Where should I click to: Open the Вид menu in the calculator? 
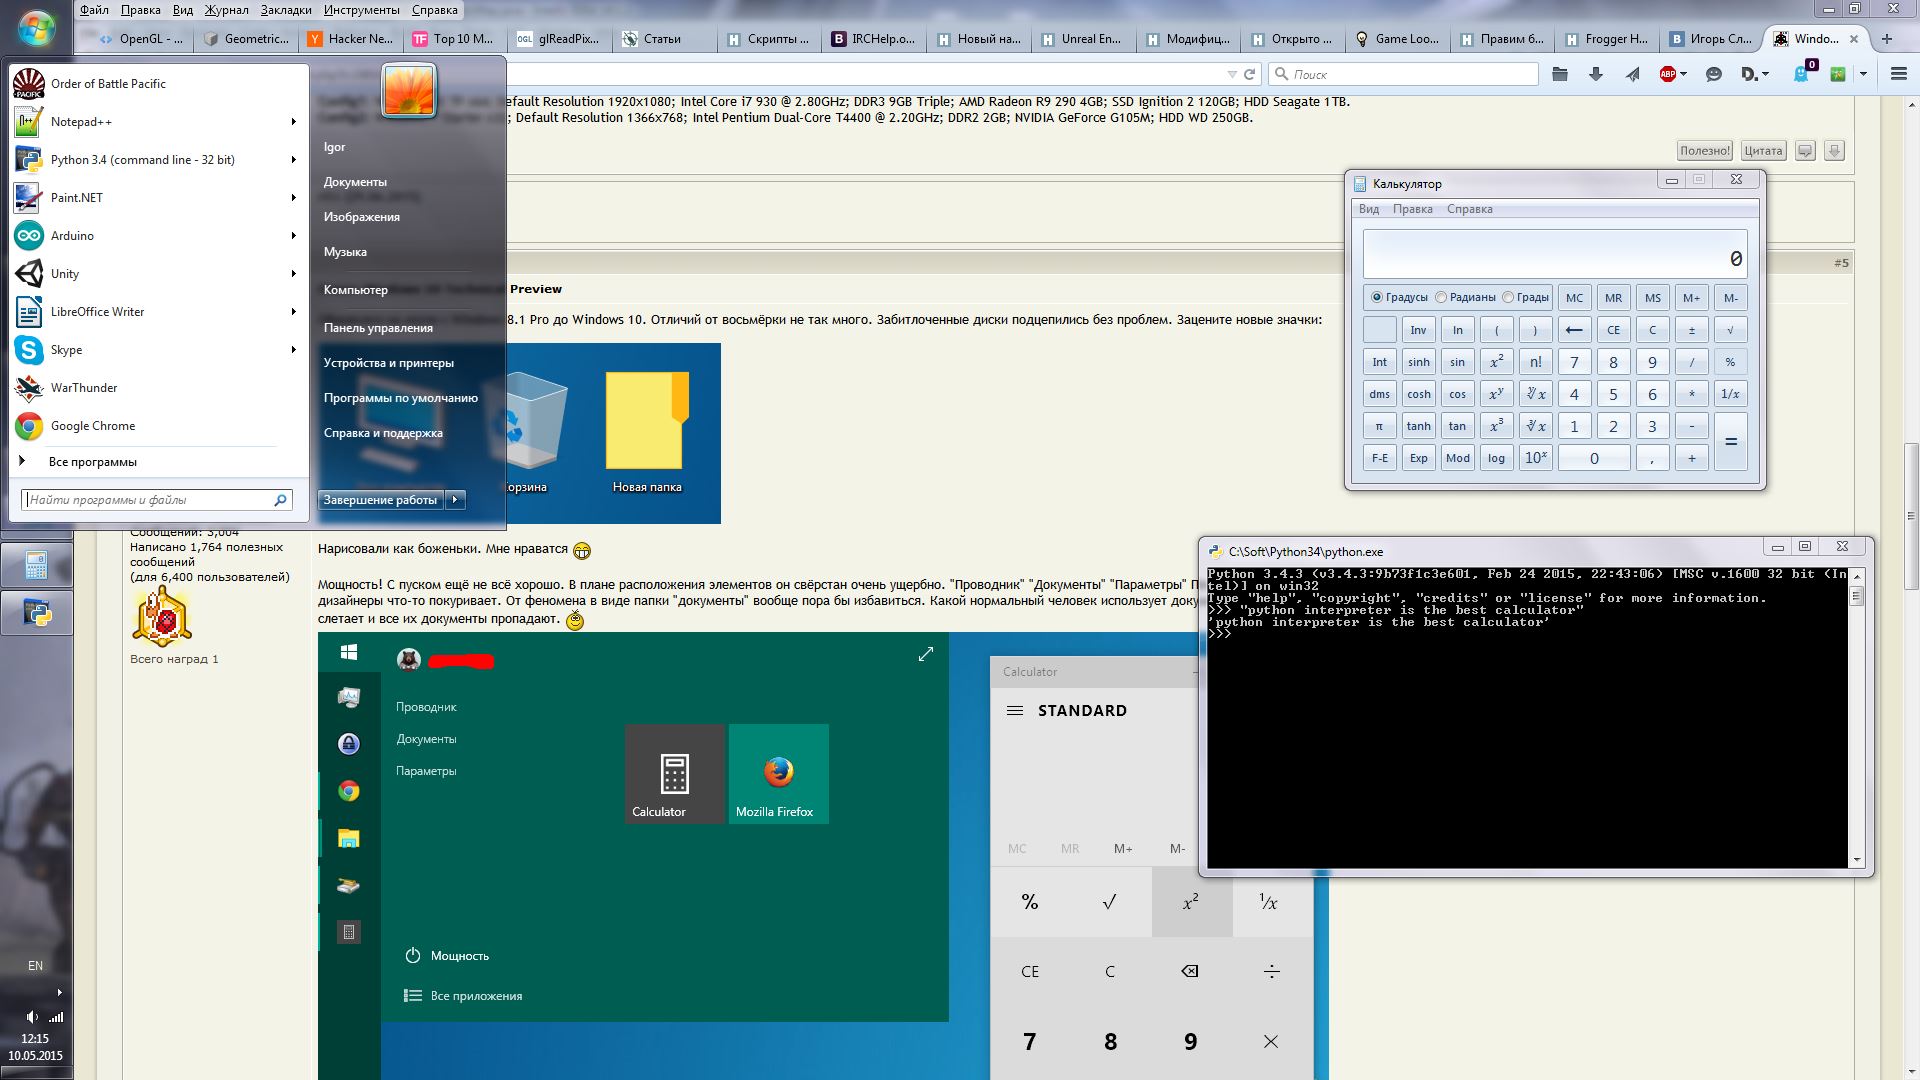[1369, 209]
